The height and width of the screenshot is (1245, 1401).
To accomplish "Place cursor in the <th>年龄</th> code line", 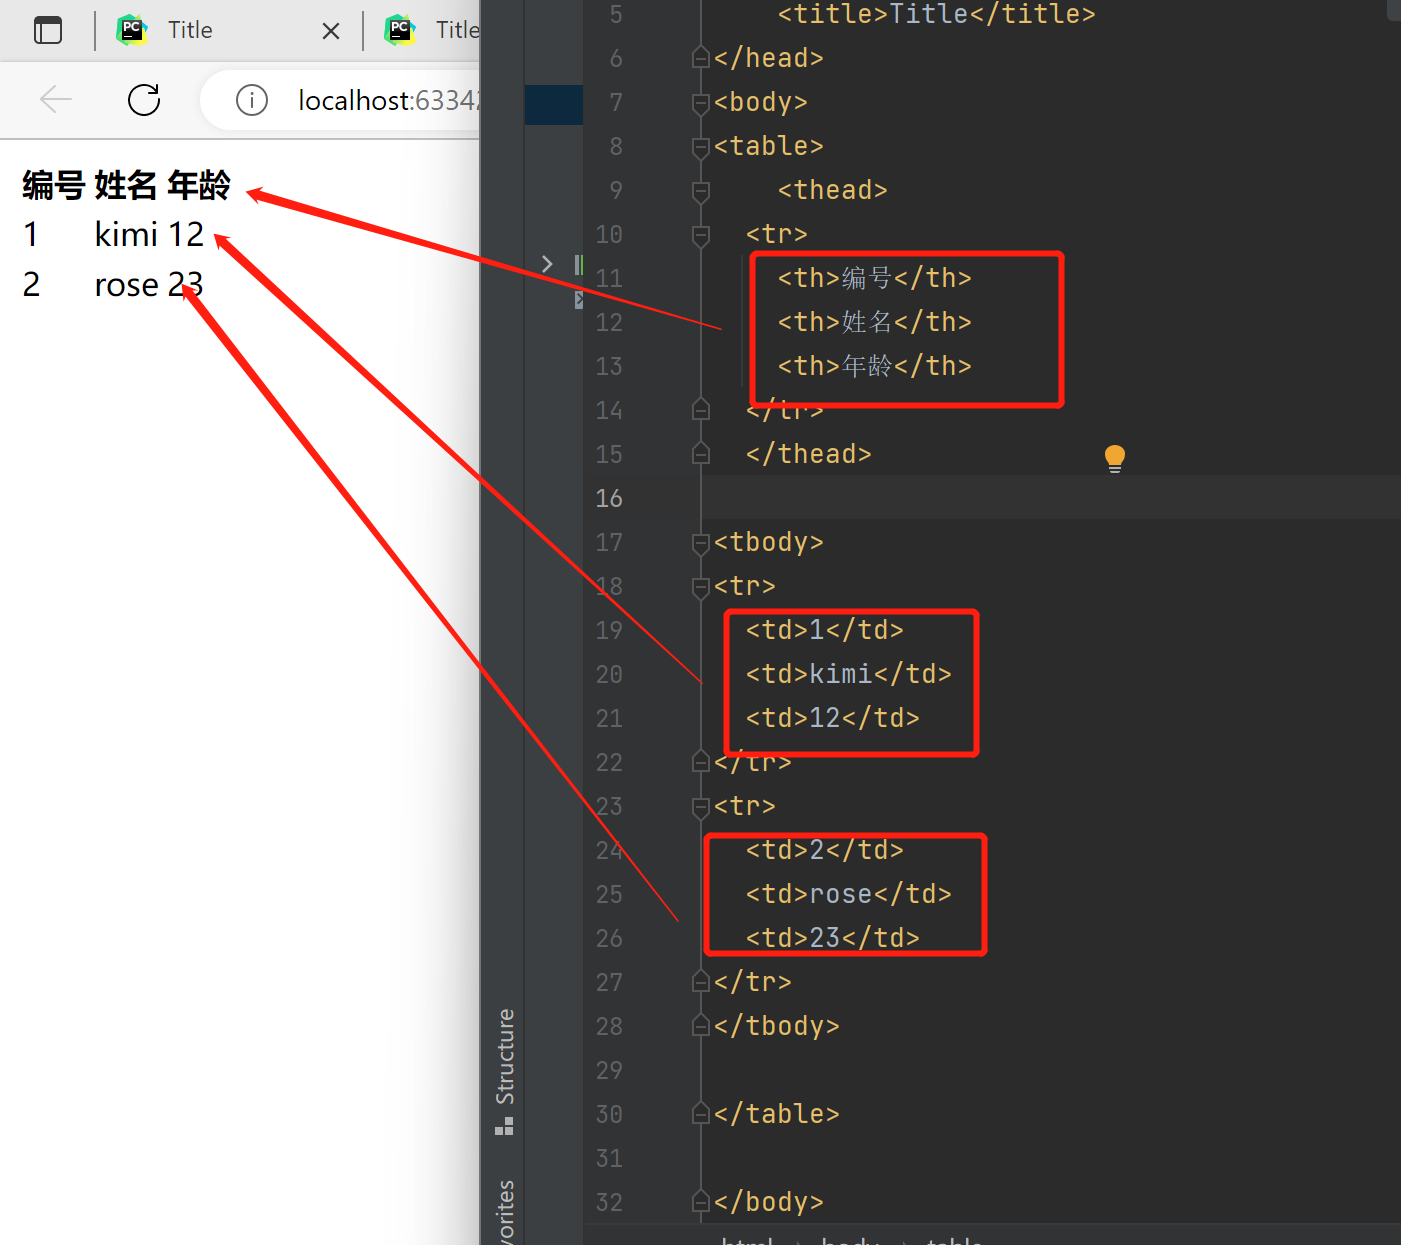I will click(x=875, y=366).
